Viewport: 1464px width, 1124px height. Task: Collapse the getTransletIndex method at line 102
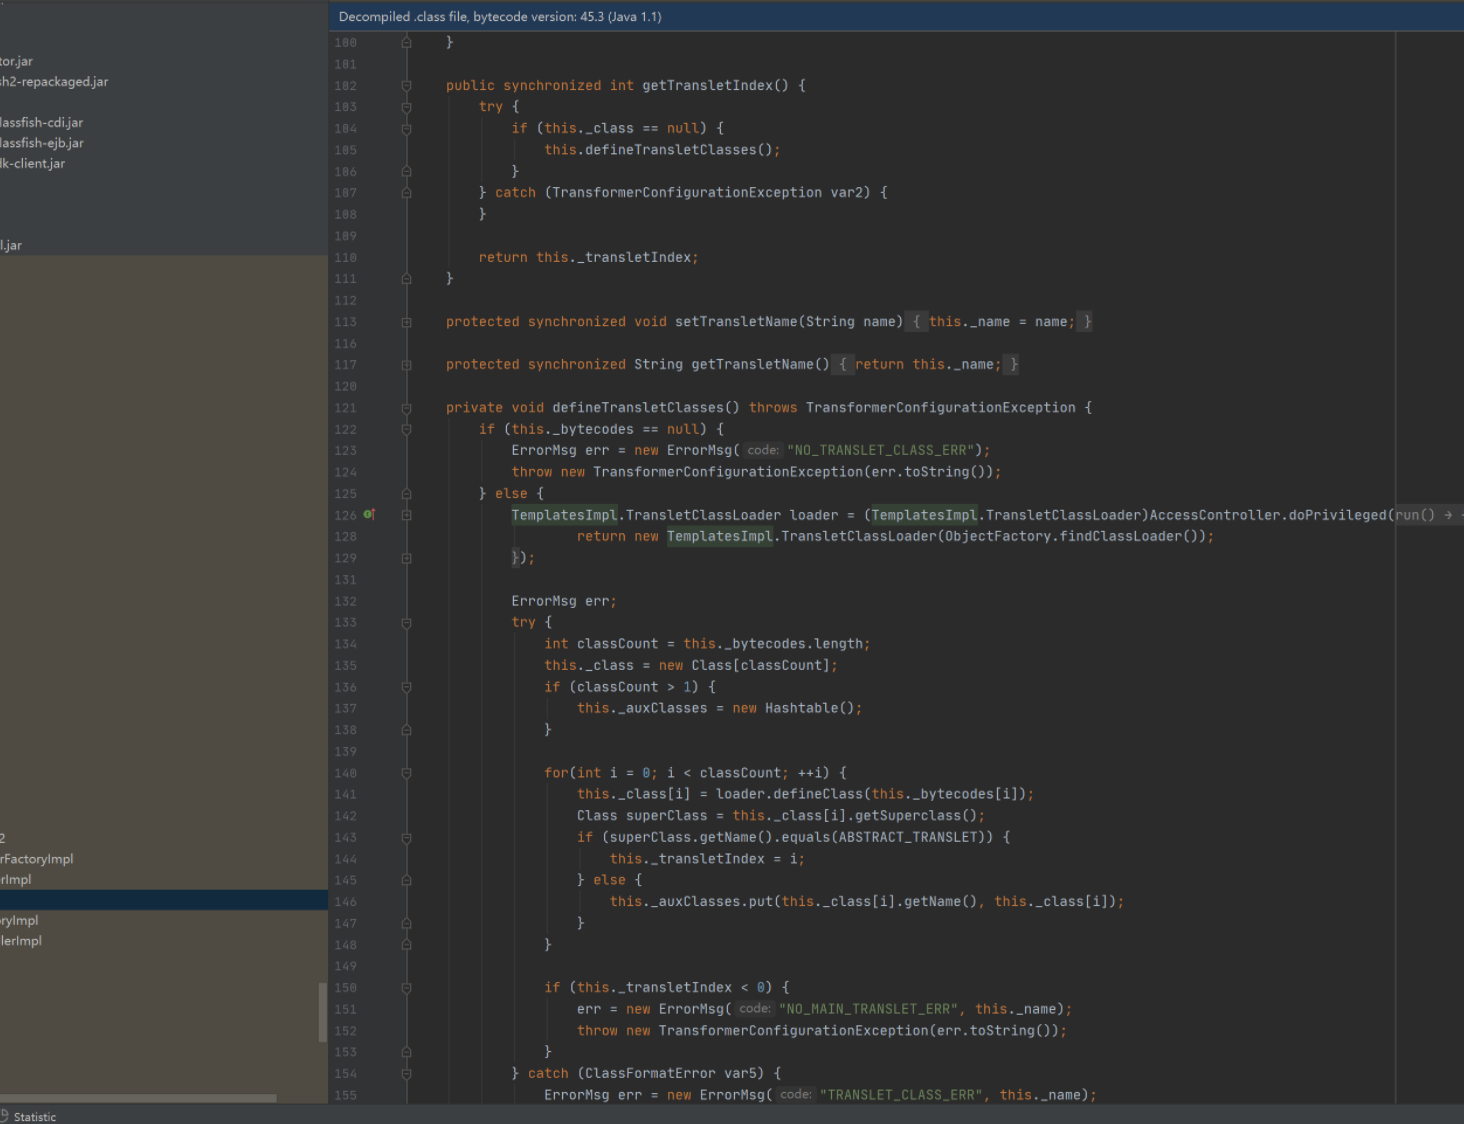(406, 86)
